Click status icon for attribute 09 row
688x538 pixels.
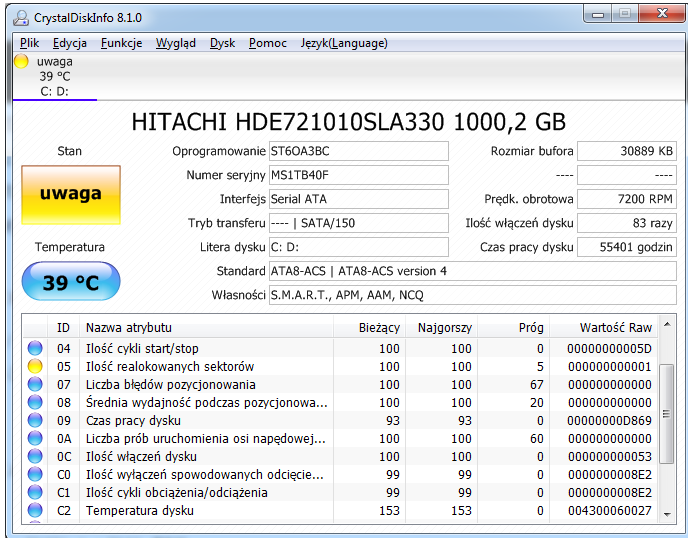(35, 420)
